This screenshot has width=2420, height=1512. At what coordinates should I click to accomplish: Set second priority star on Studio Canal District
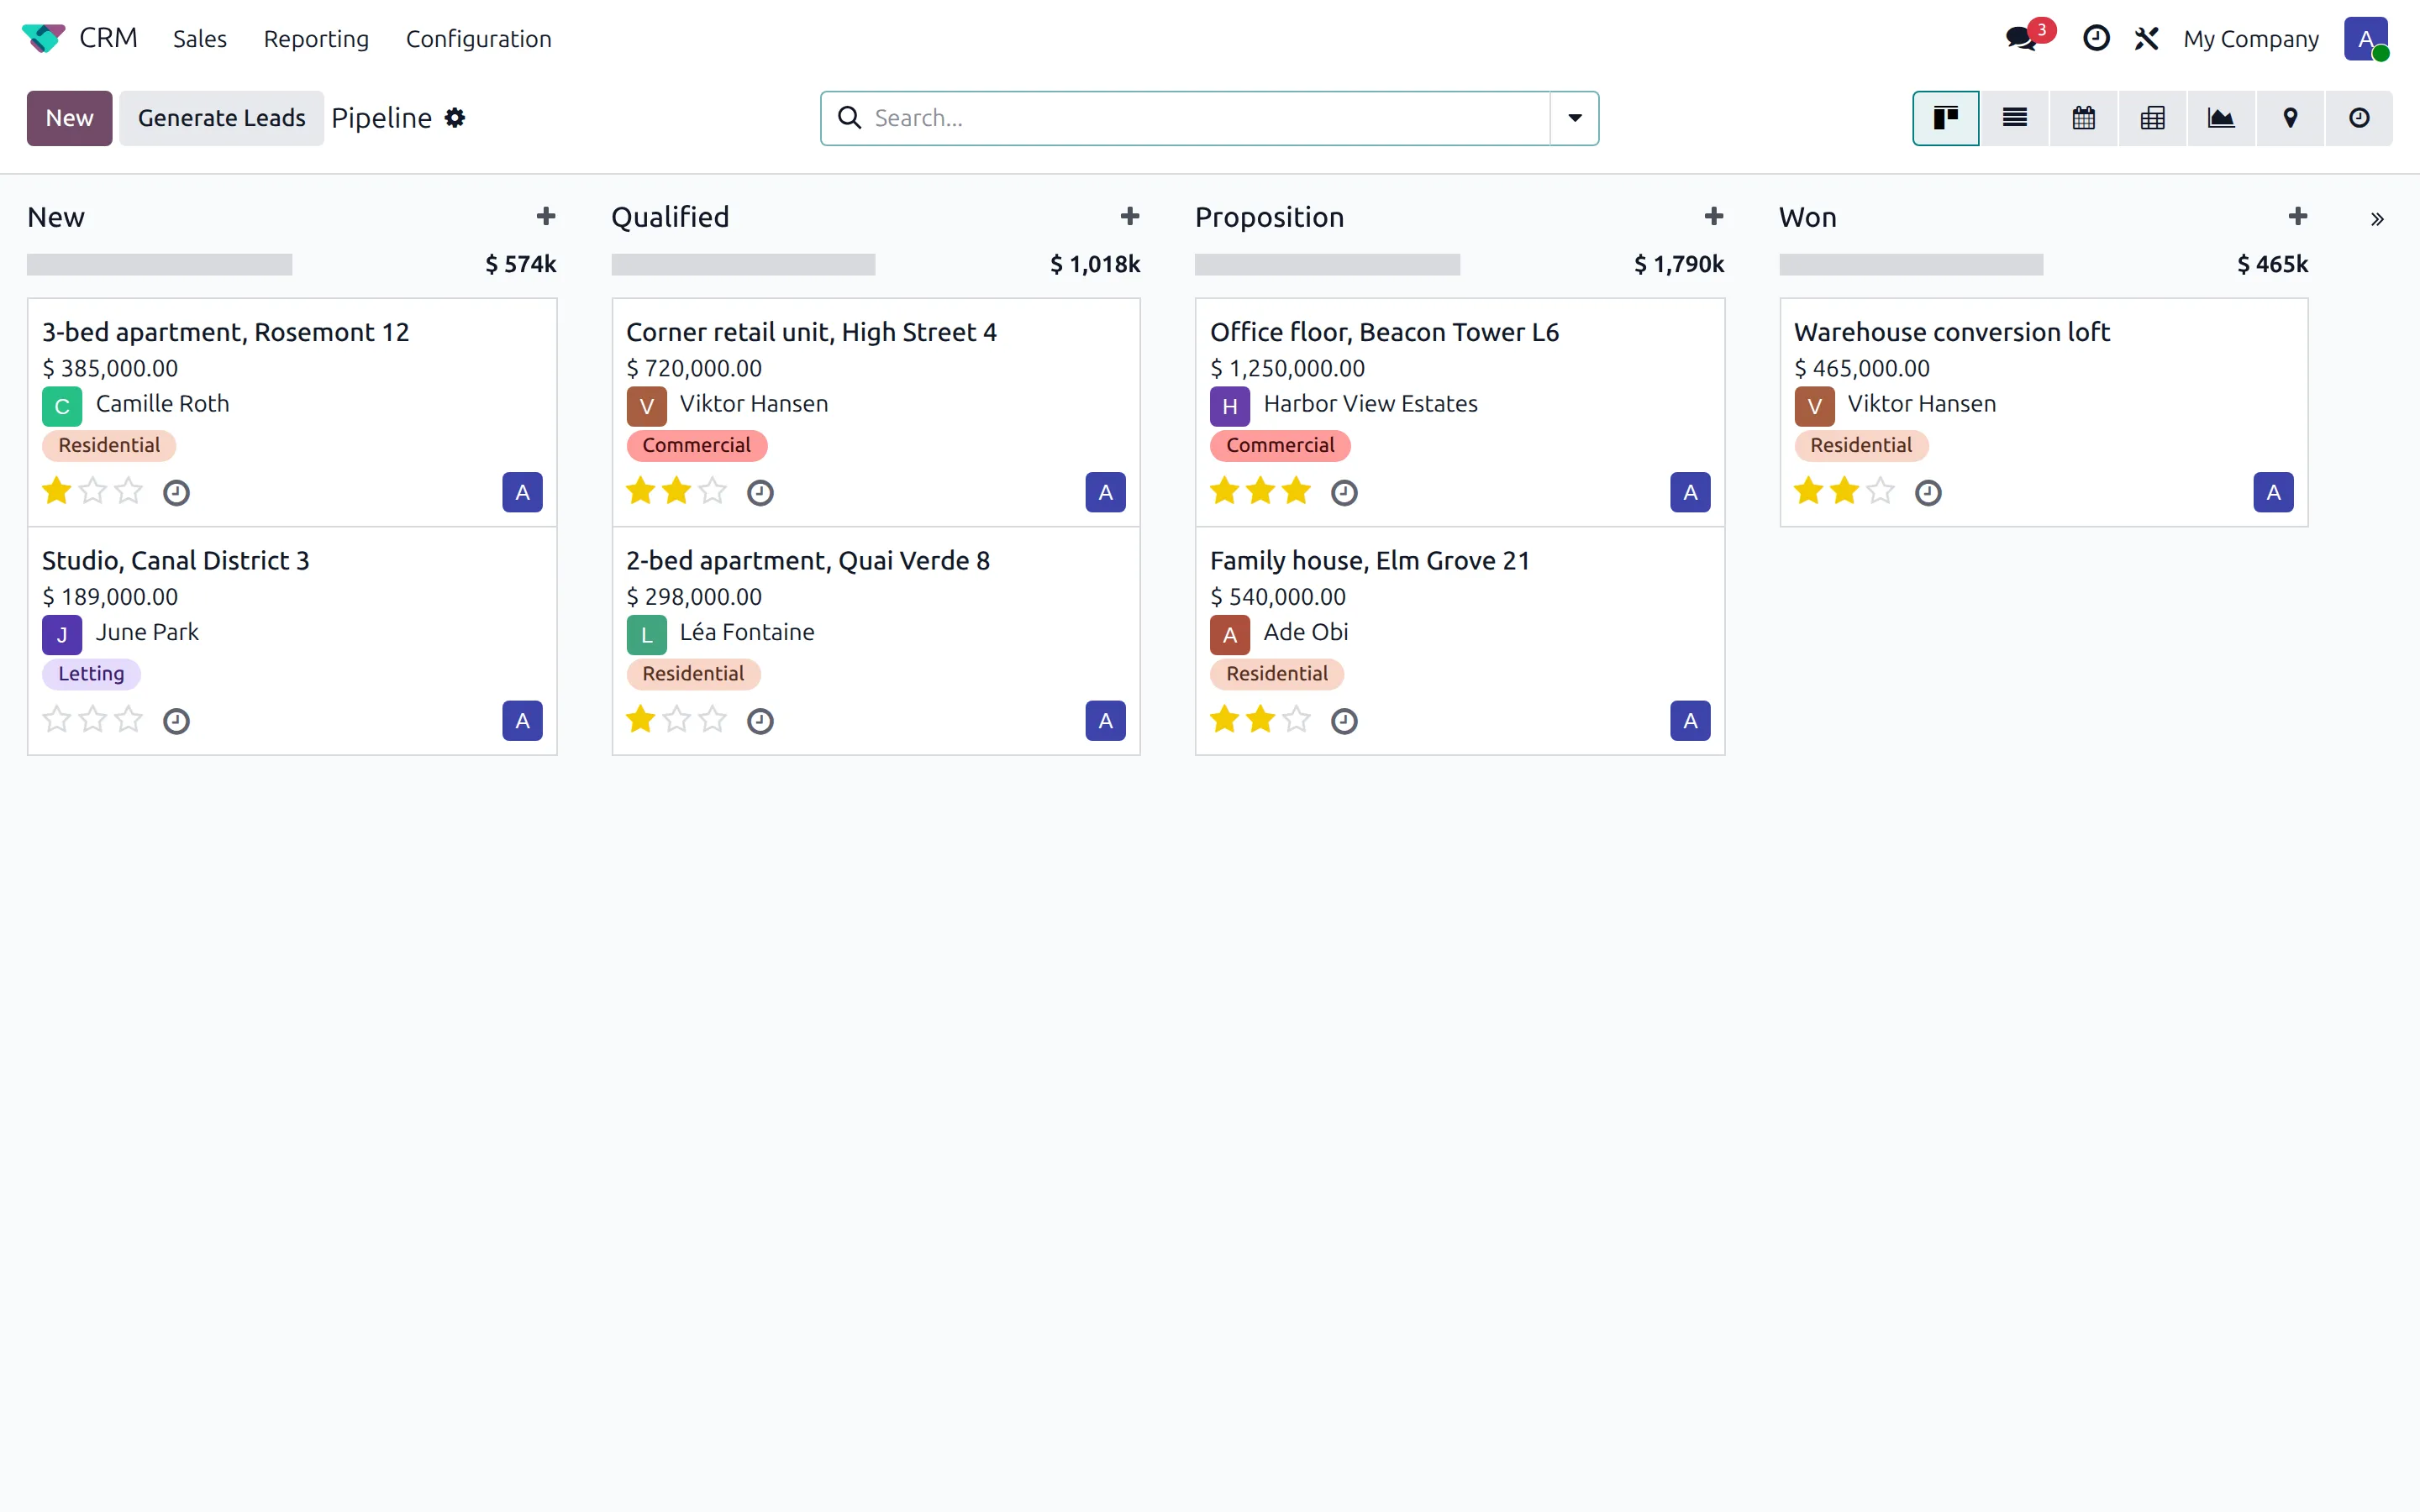[93, 719]
